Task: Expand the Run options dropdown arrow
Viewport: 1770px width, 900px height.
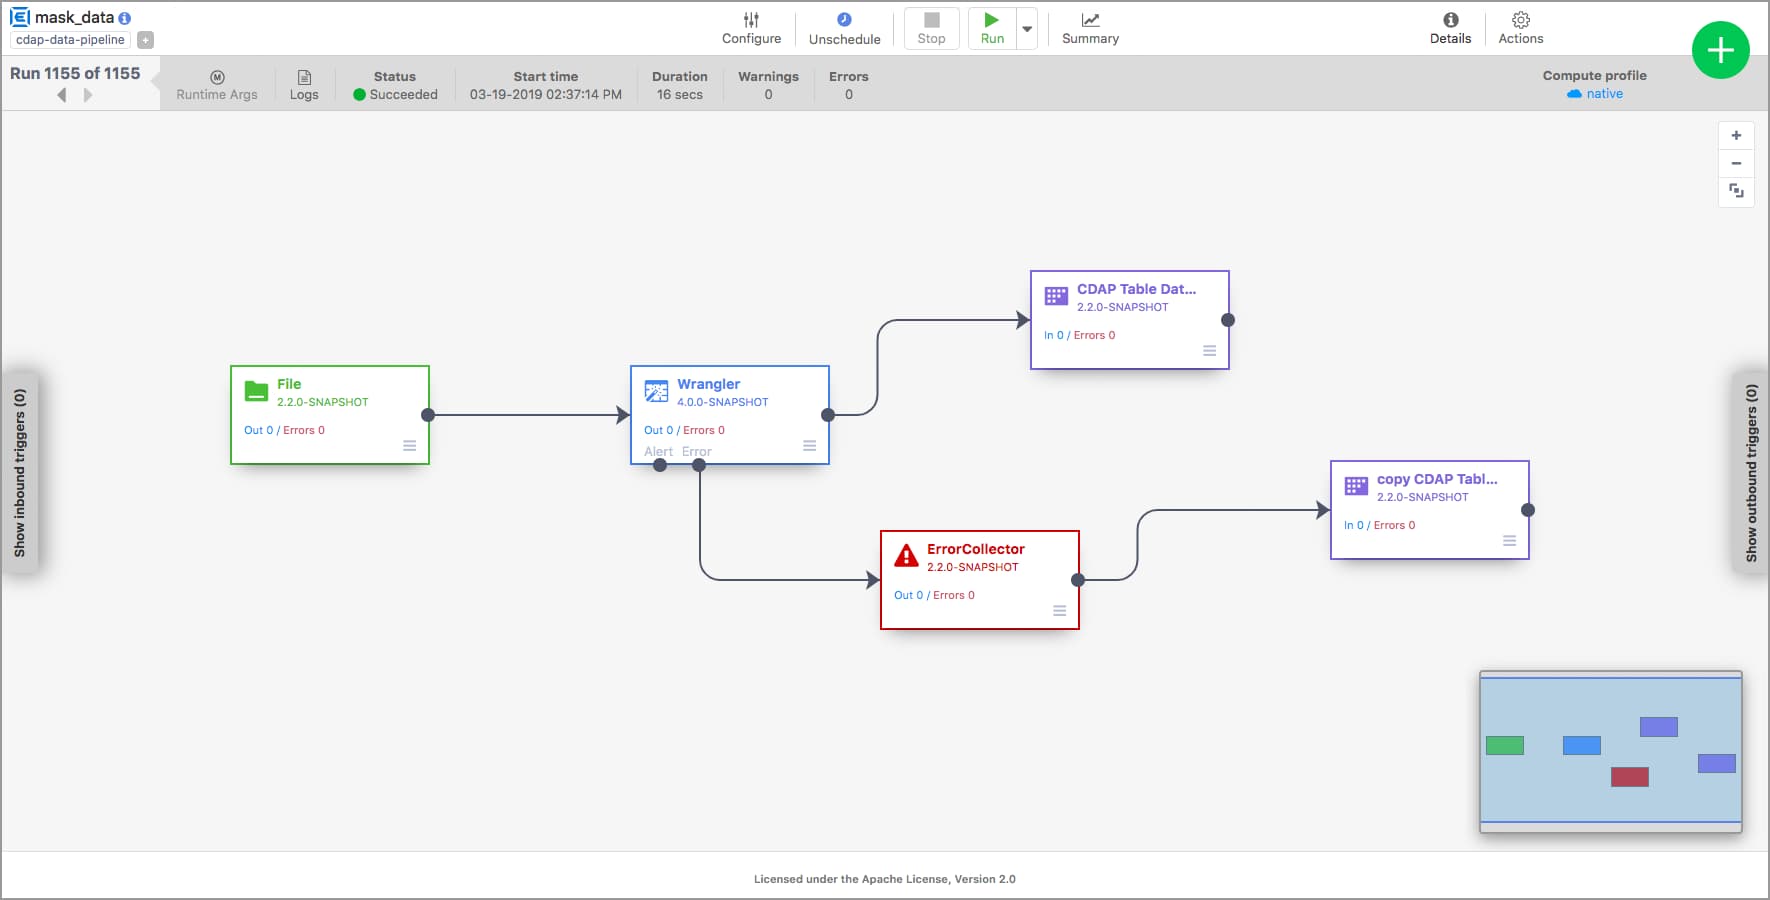Action: 1027,29
